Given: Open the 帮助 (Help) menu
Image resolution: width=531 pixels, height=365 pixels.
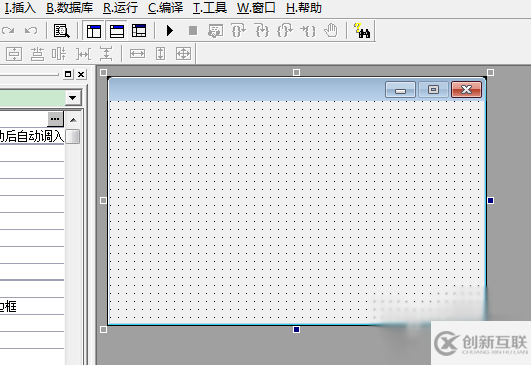Looking at the screenshot, I should [x=304, y=8].
